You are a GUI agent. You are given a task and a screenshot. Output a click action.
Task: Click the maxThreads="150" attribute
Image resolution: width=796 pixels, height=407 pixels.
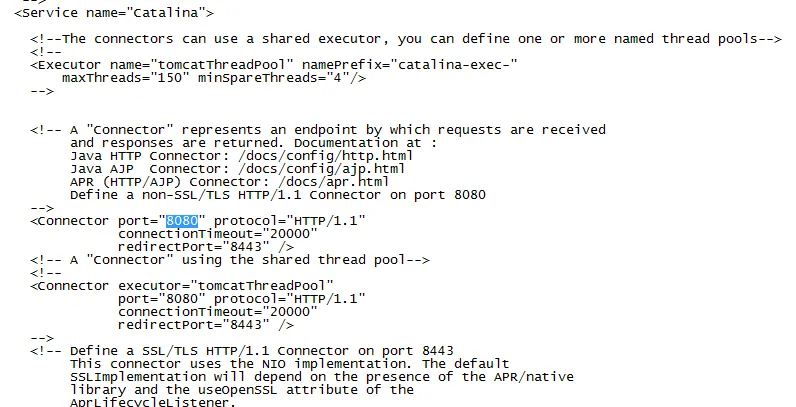122,78
